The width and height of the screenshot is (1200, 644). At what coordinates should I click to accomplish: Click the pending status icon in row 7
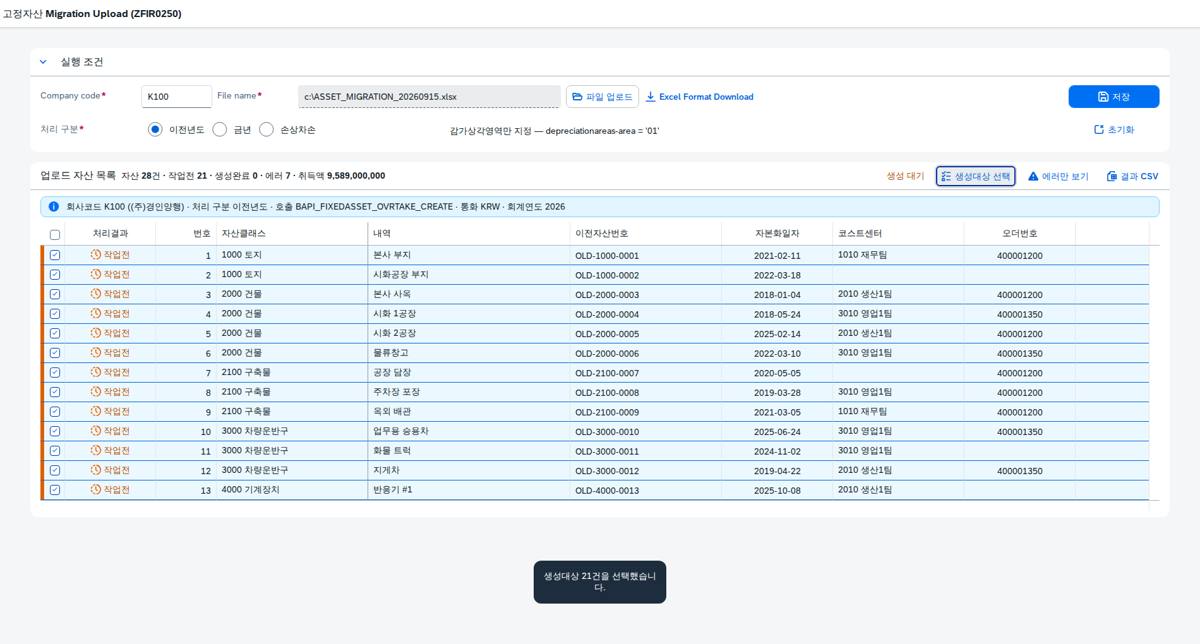coord(96,373)
